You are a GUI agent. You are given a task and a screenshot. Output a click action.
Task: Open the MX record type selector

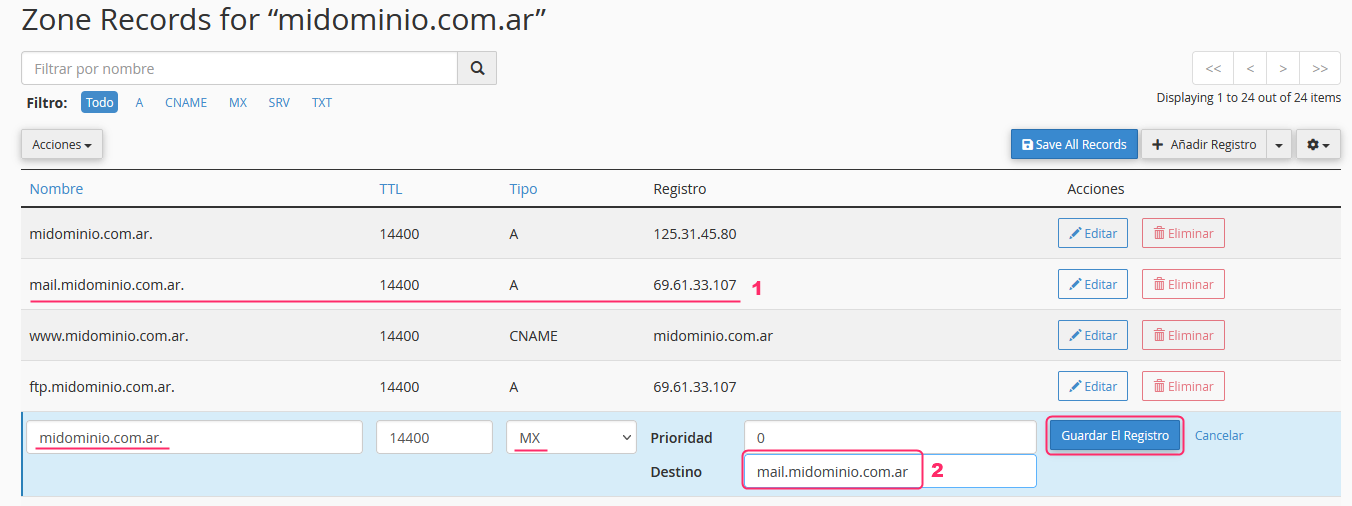571,438
